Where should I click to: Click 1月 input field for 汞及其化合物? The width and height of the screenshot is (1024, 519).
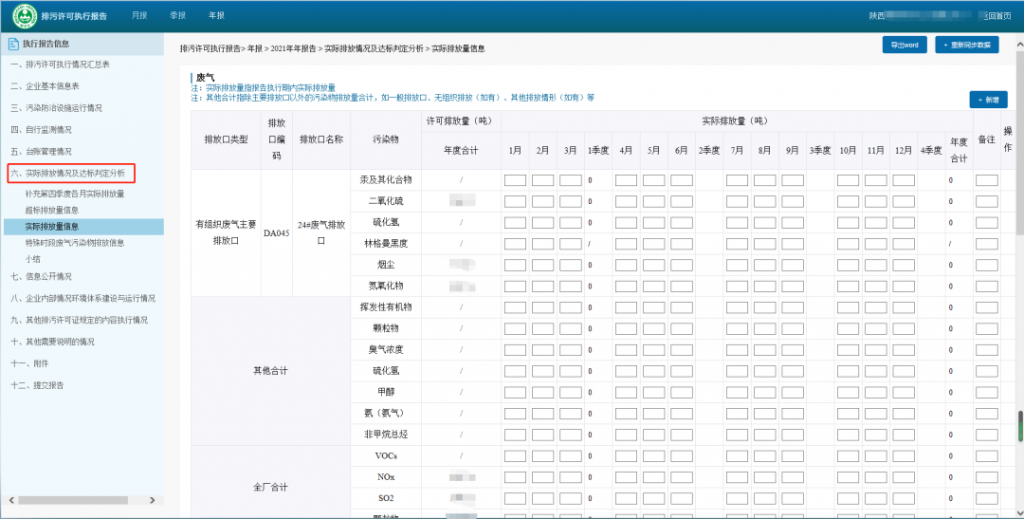point(515,180)
